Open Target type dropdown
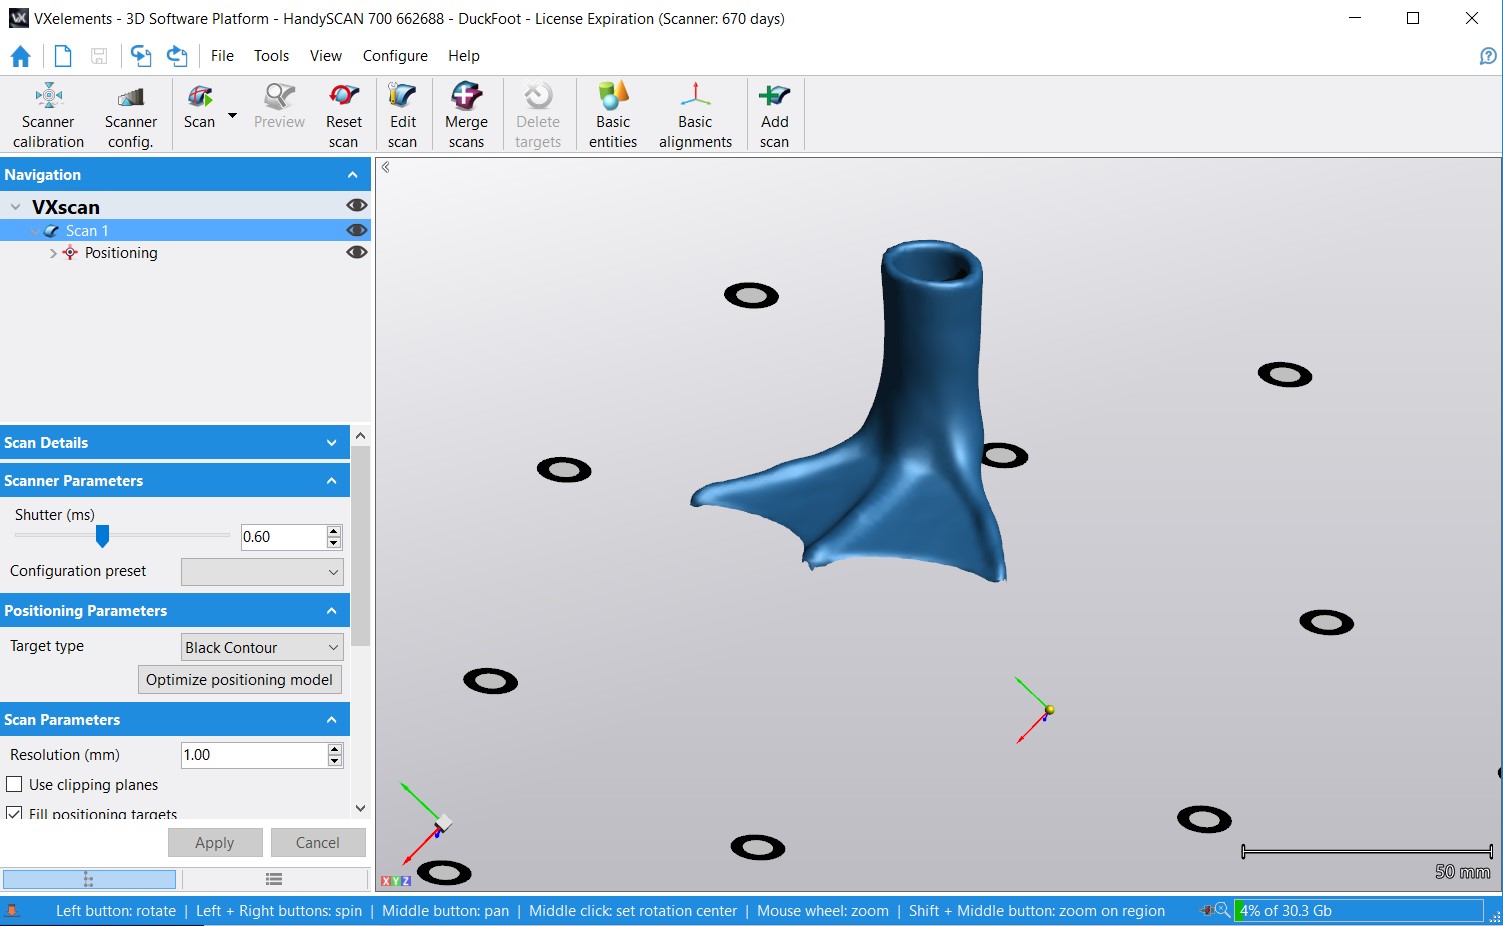 click(x=262, y=647)
